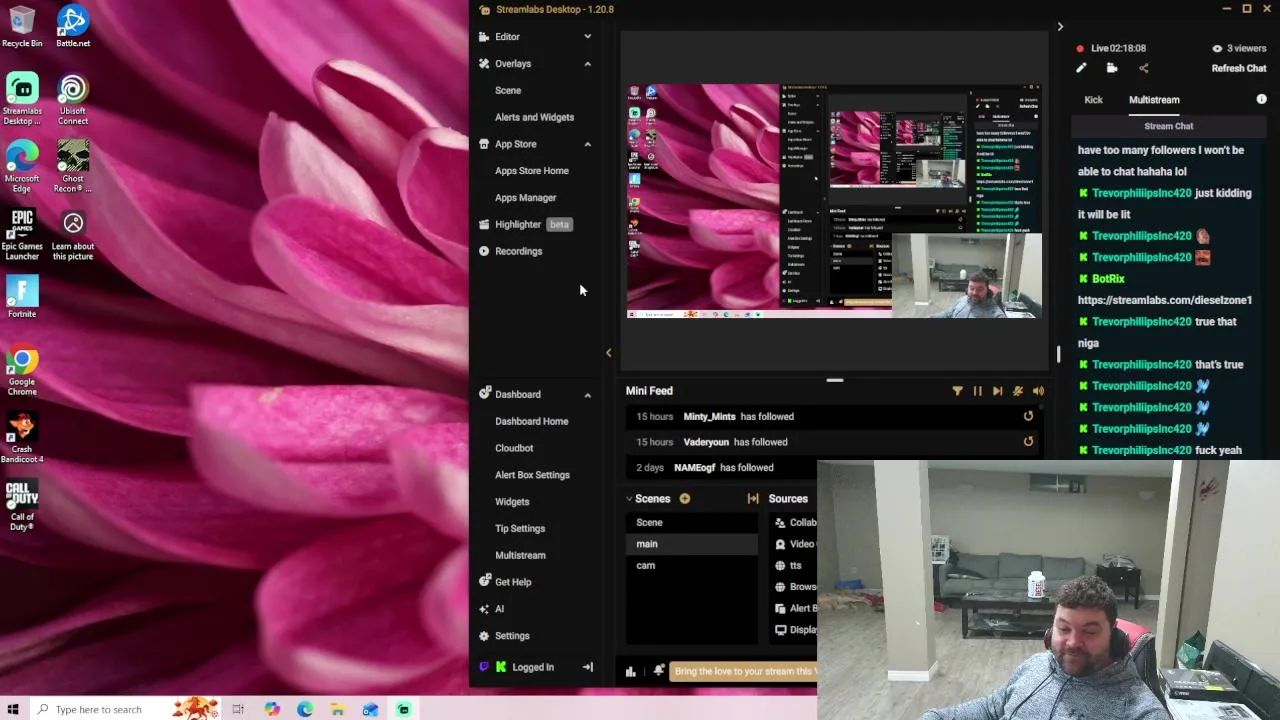Screen dimensions: 1280x720
Task: Replay the Vaderyoun follow alert
Action: pyautogui.click(x=1028, y=441)
